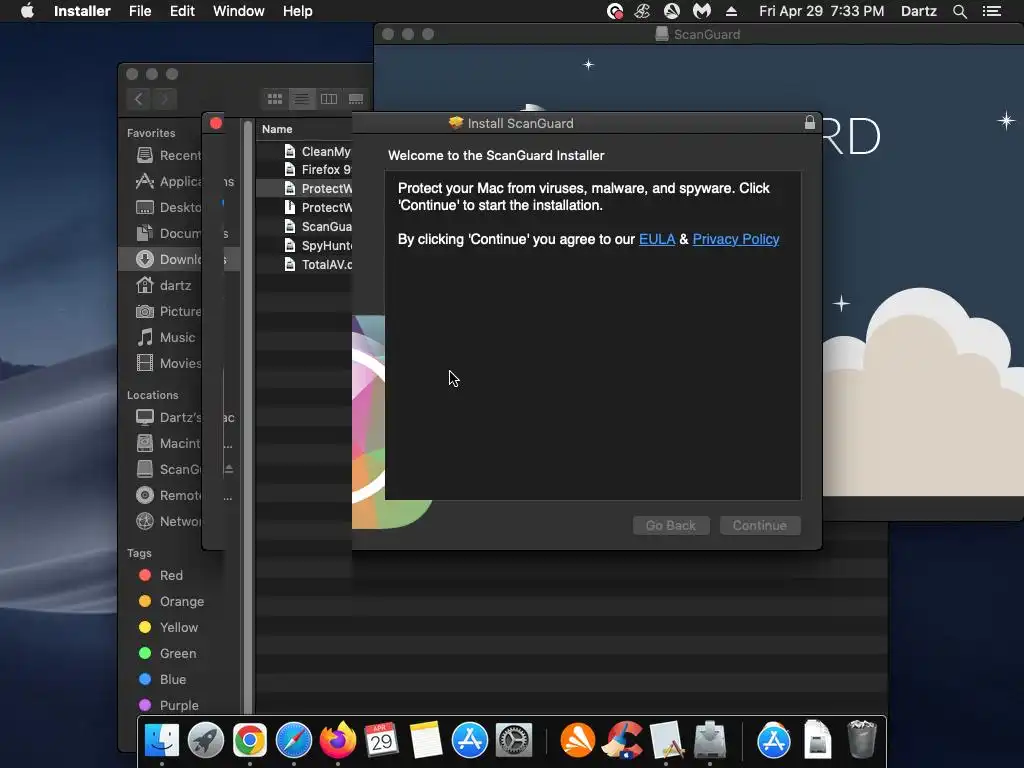
Task: Open the File menu
Action: (140, 11)
